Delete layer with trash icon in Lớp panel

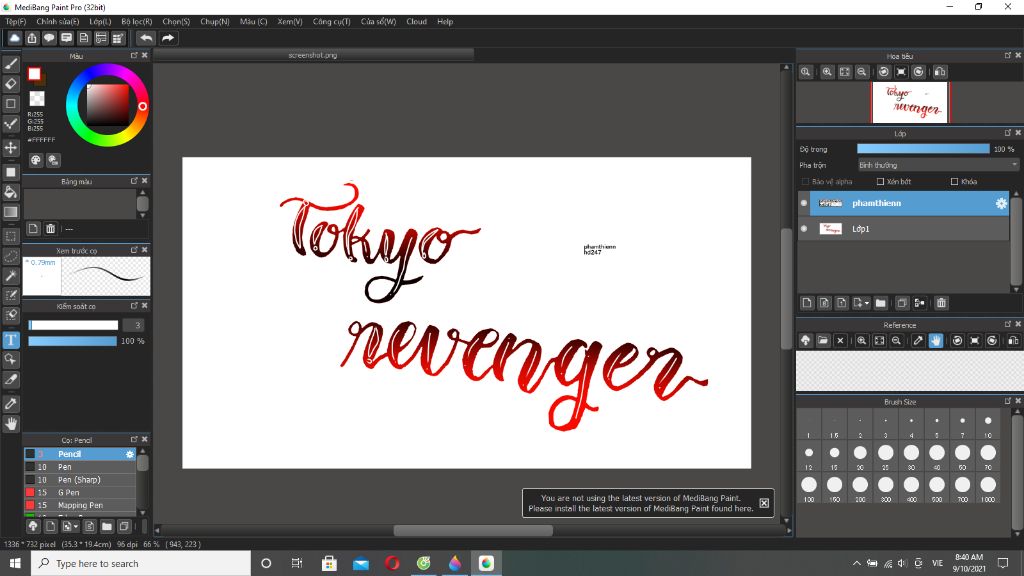pos(941,303)
